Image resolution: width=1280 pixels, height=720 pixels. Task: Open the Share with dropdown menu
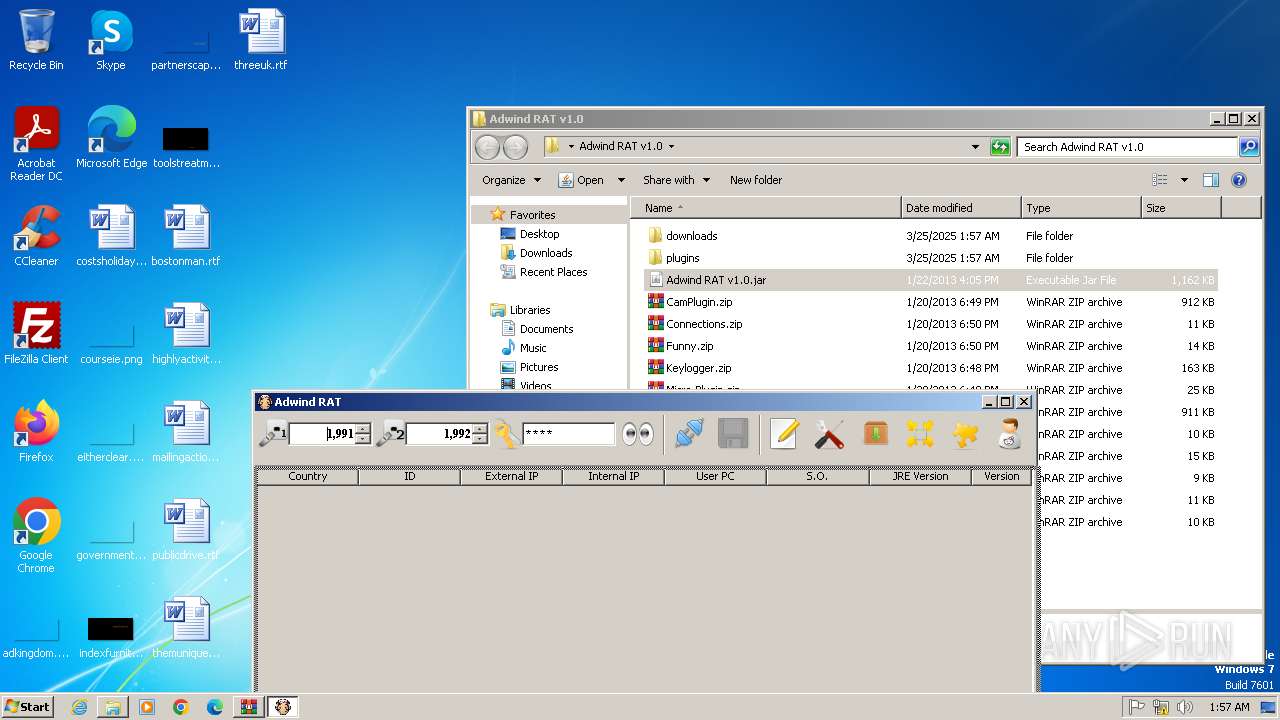click(676, 180)
